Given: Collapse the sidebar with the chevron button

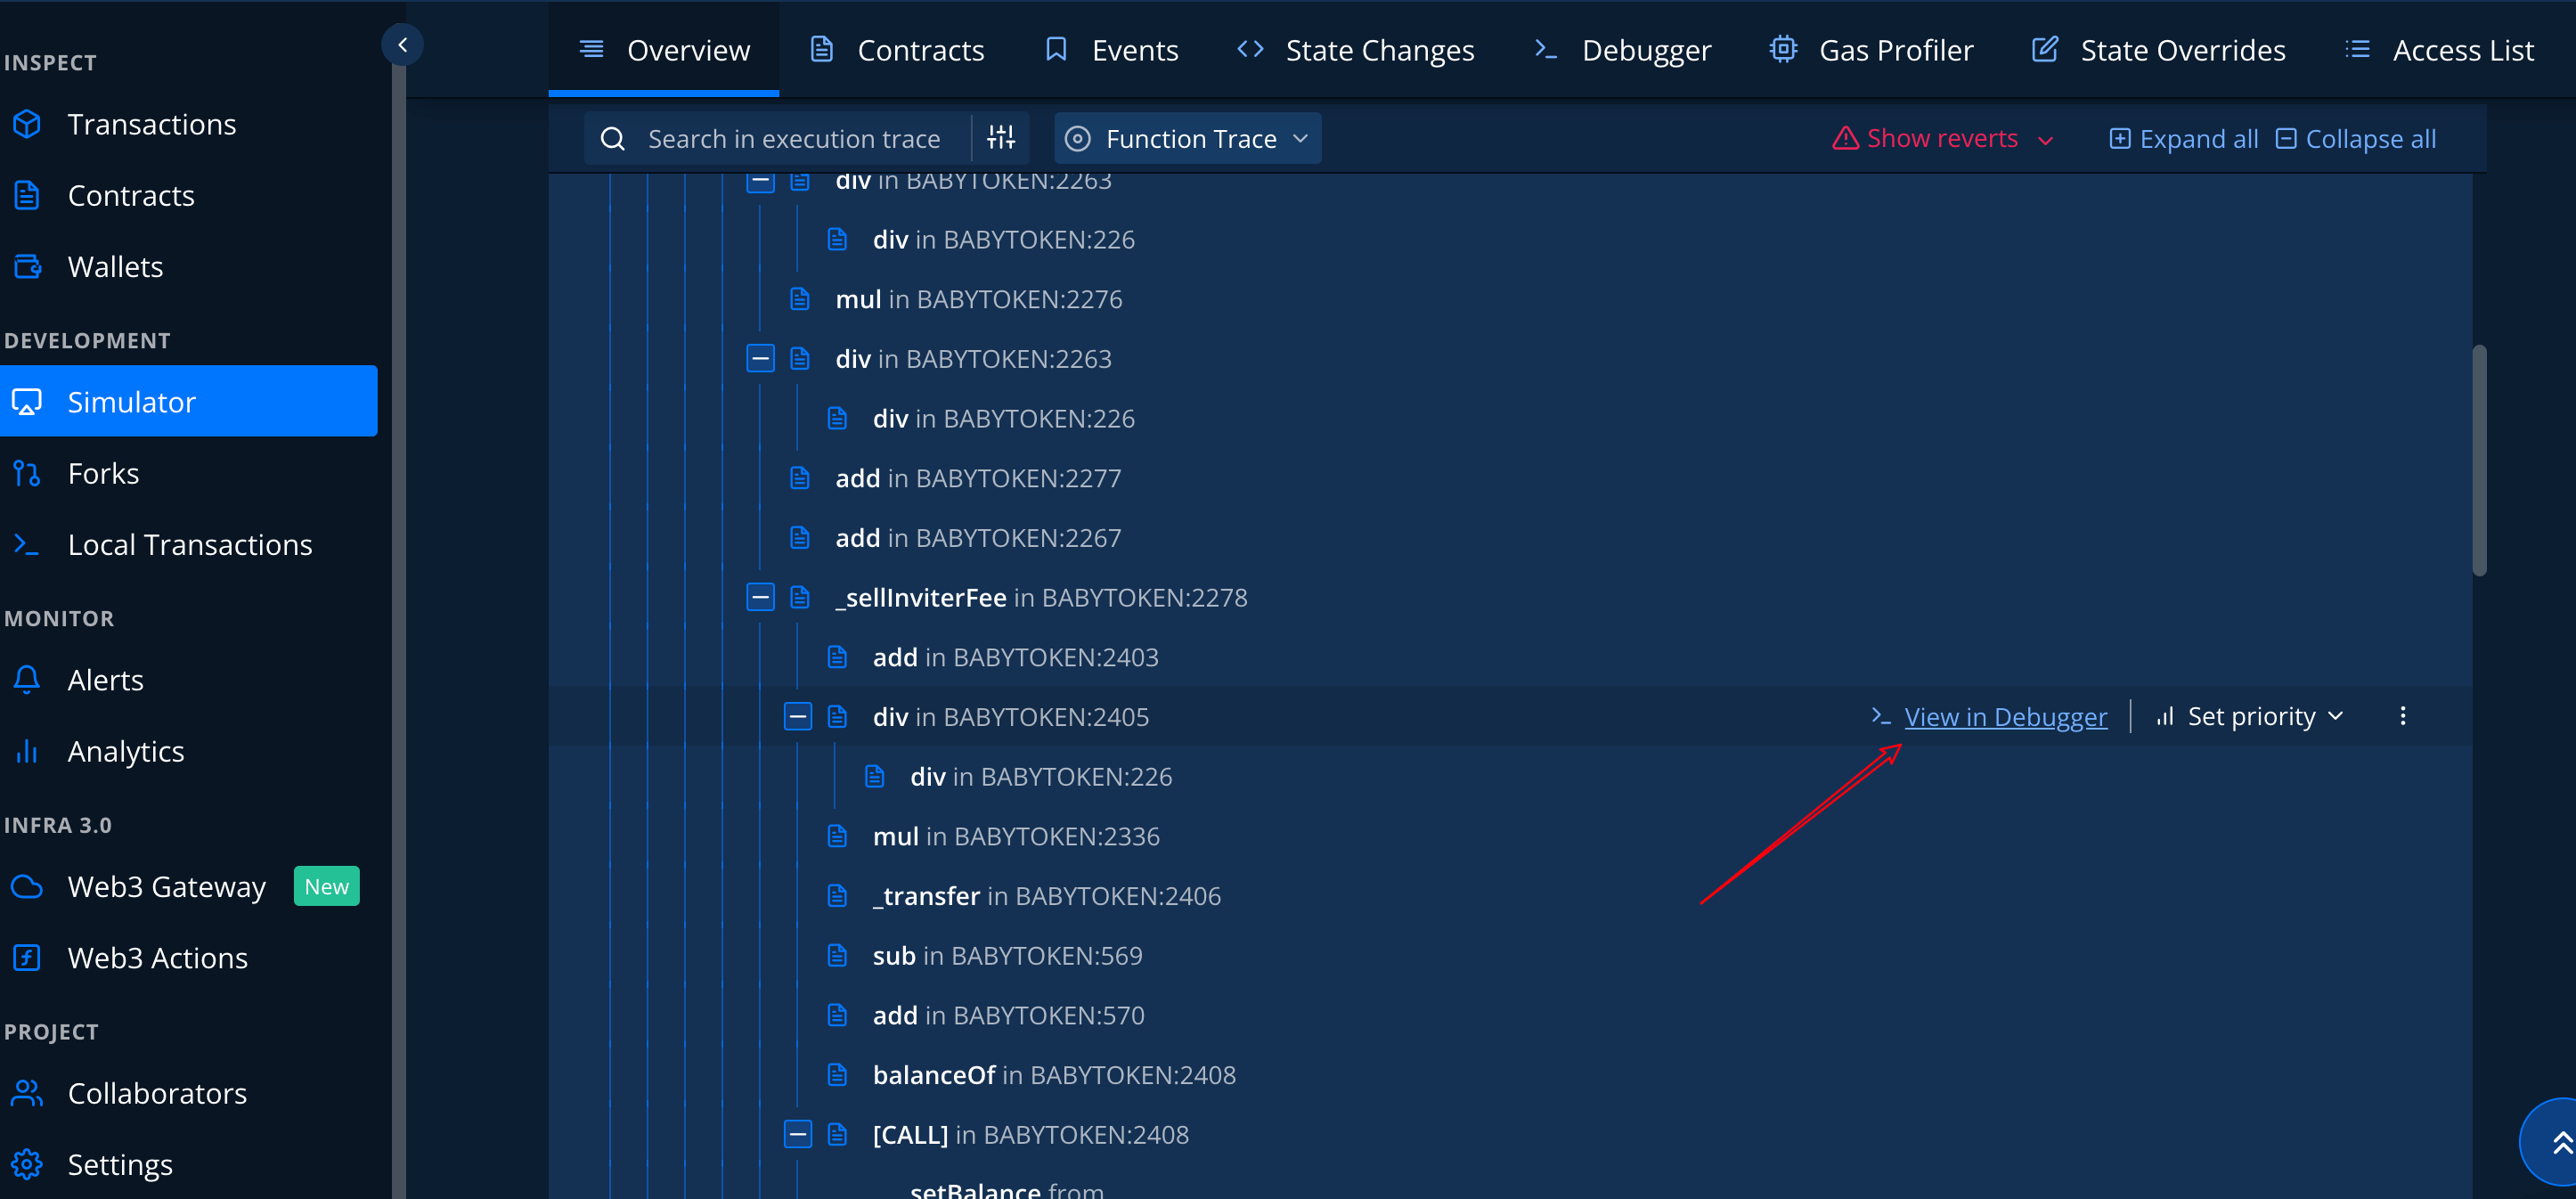Looking at the screenshot, I should [403, 45].
